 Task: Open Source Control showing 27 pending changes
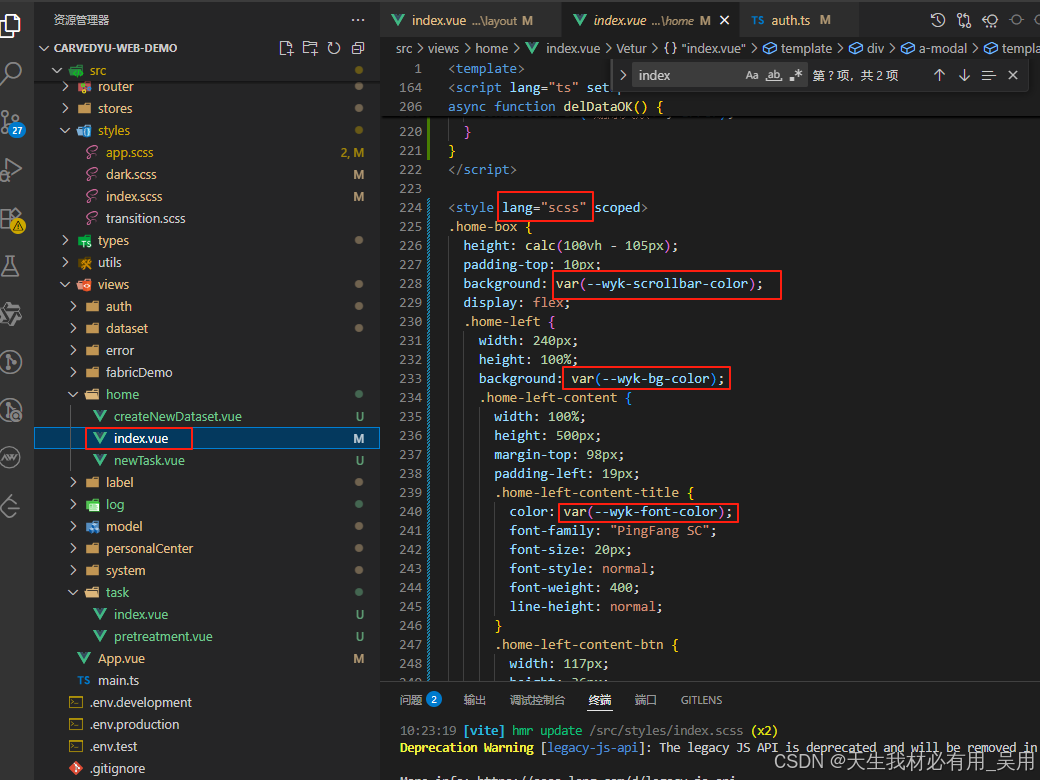point(13,123)
